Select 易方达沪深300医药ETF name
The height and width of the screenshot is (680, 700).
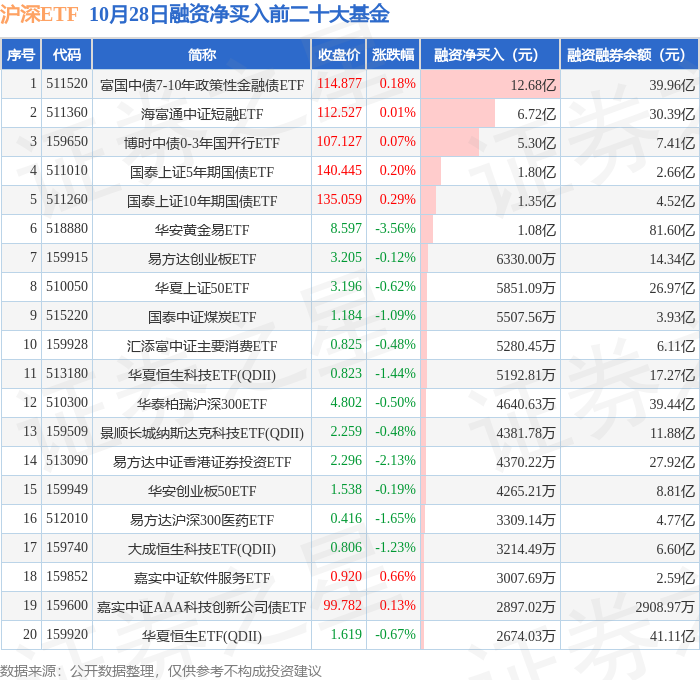(x=202, y=520)
